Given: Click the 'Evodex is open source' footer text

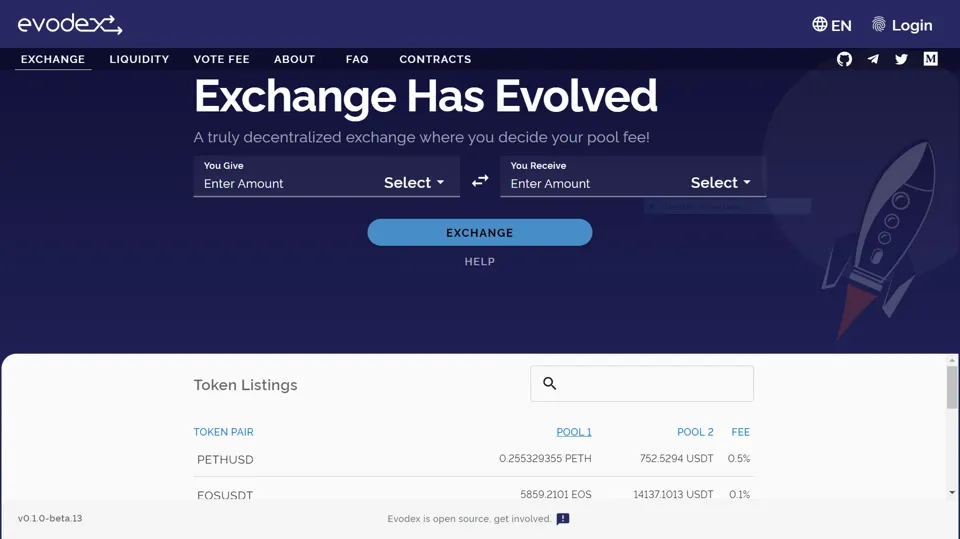Looking at the screenshot, I should click(469, 519).
